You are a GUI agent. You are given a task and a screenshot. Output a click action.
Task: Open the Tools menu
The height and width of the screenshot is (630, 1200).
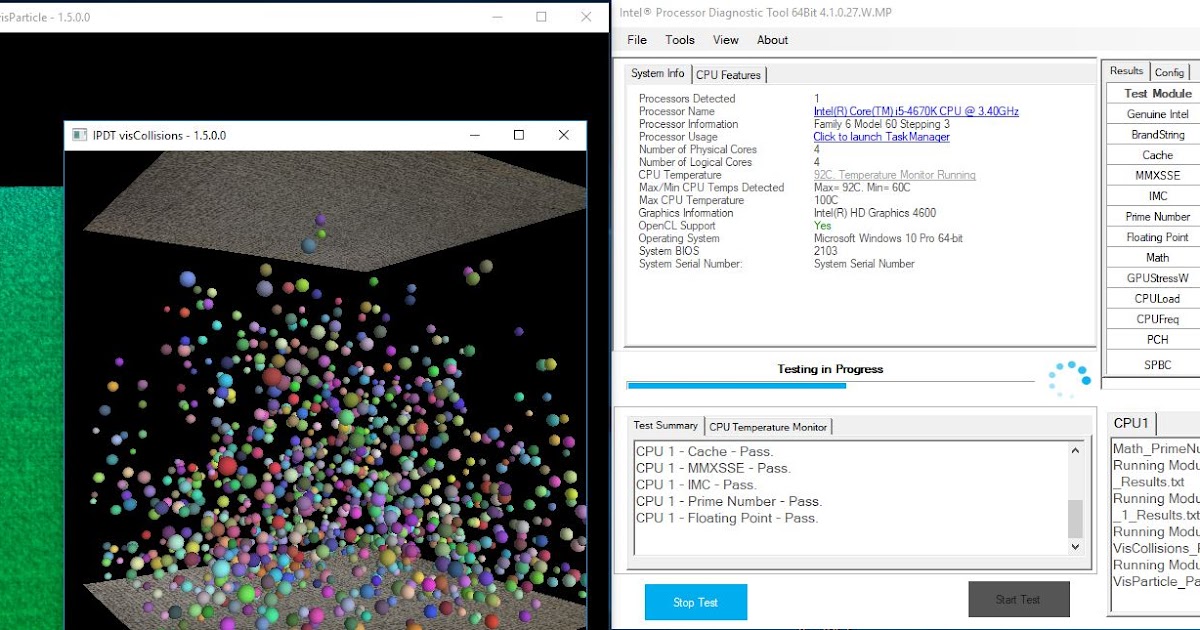click(x=679, y=40)
